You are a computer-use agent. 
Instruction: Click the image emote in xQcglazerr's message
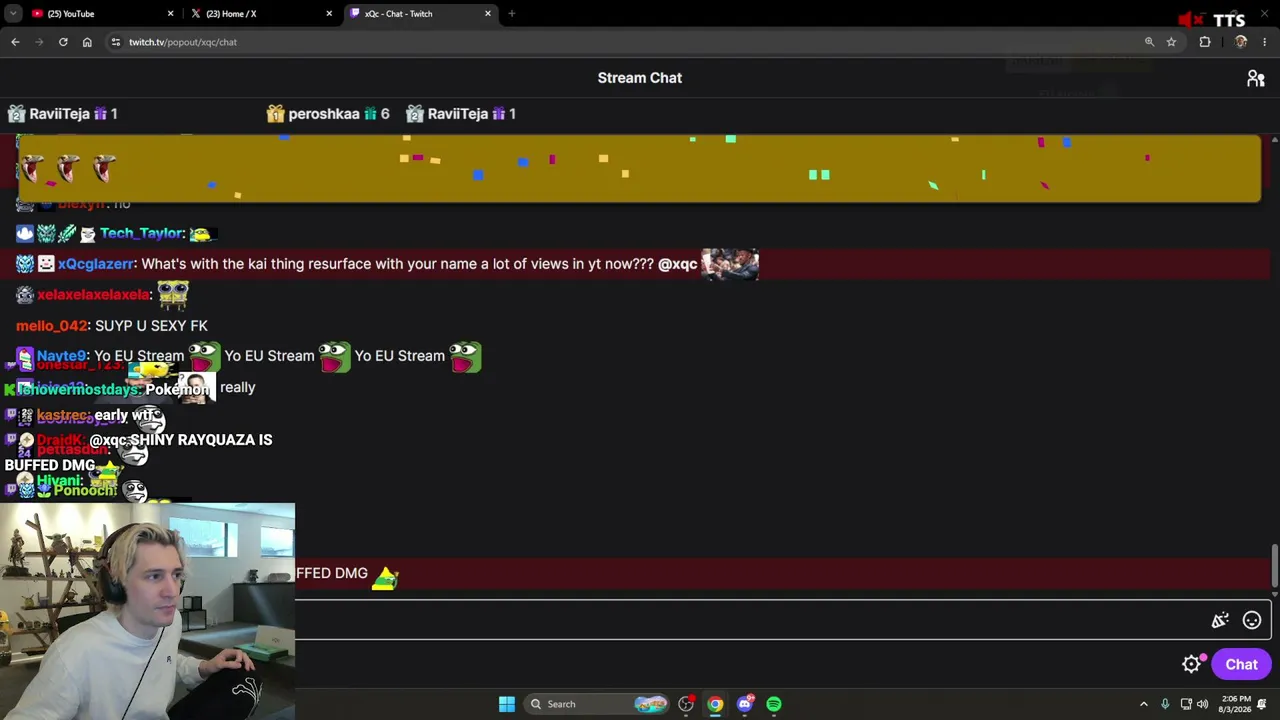[730, 264]
